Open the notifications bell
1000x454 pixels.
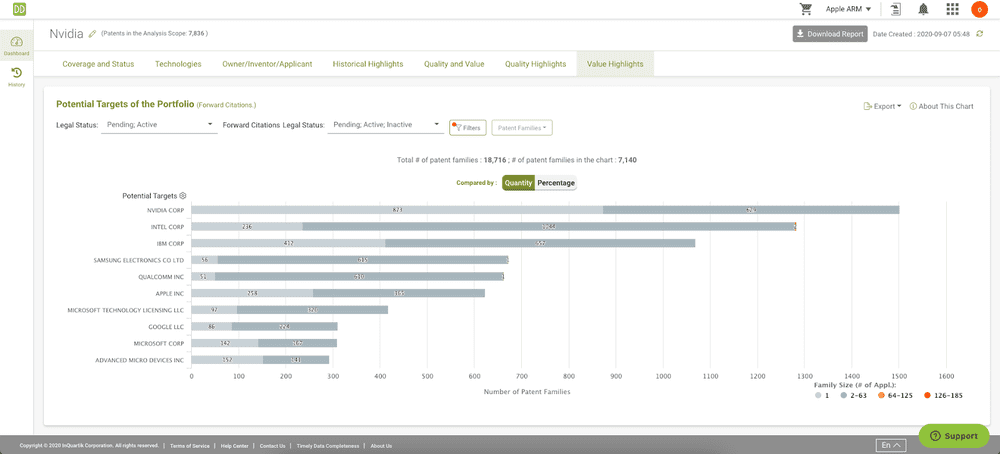(x=923, y=9)
